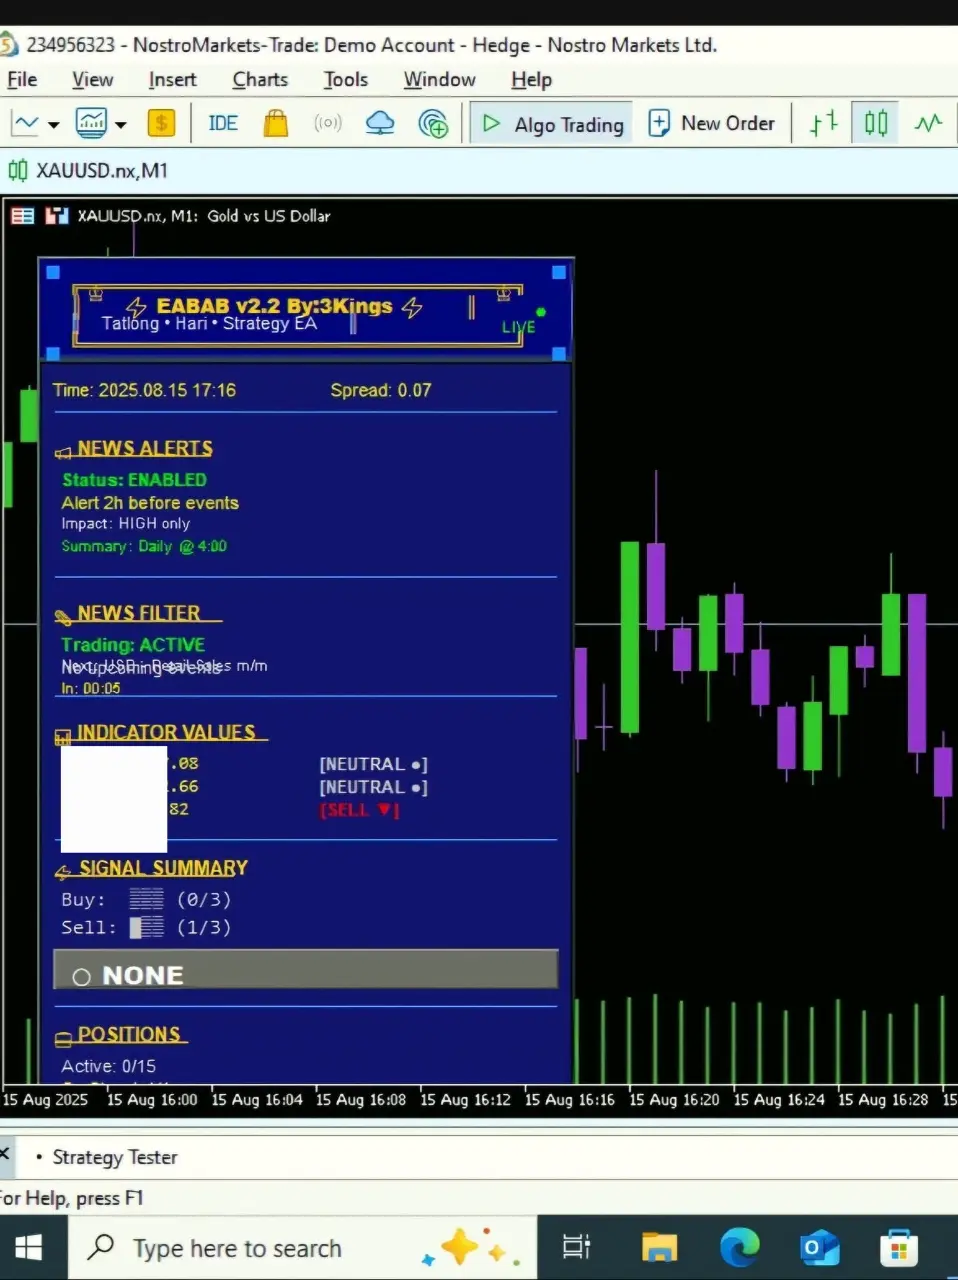The width and height of the screenshot is (958, 1280).
Task: Open File Explorer from taskbar
Action: [x=659, y=1247]
